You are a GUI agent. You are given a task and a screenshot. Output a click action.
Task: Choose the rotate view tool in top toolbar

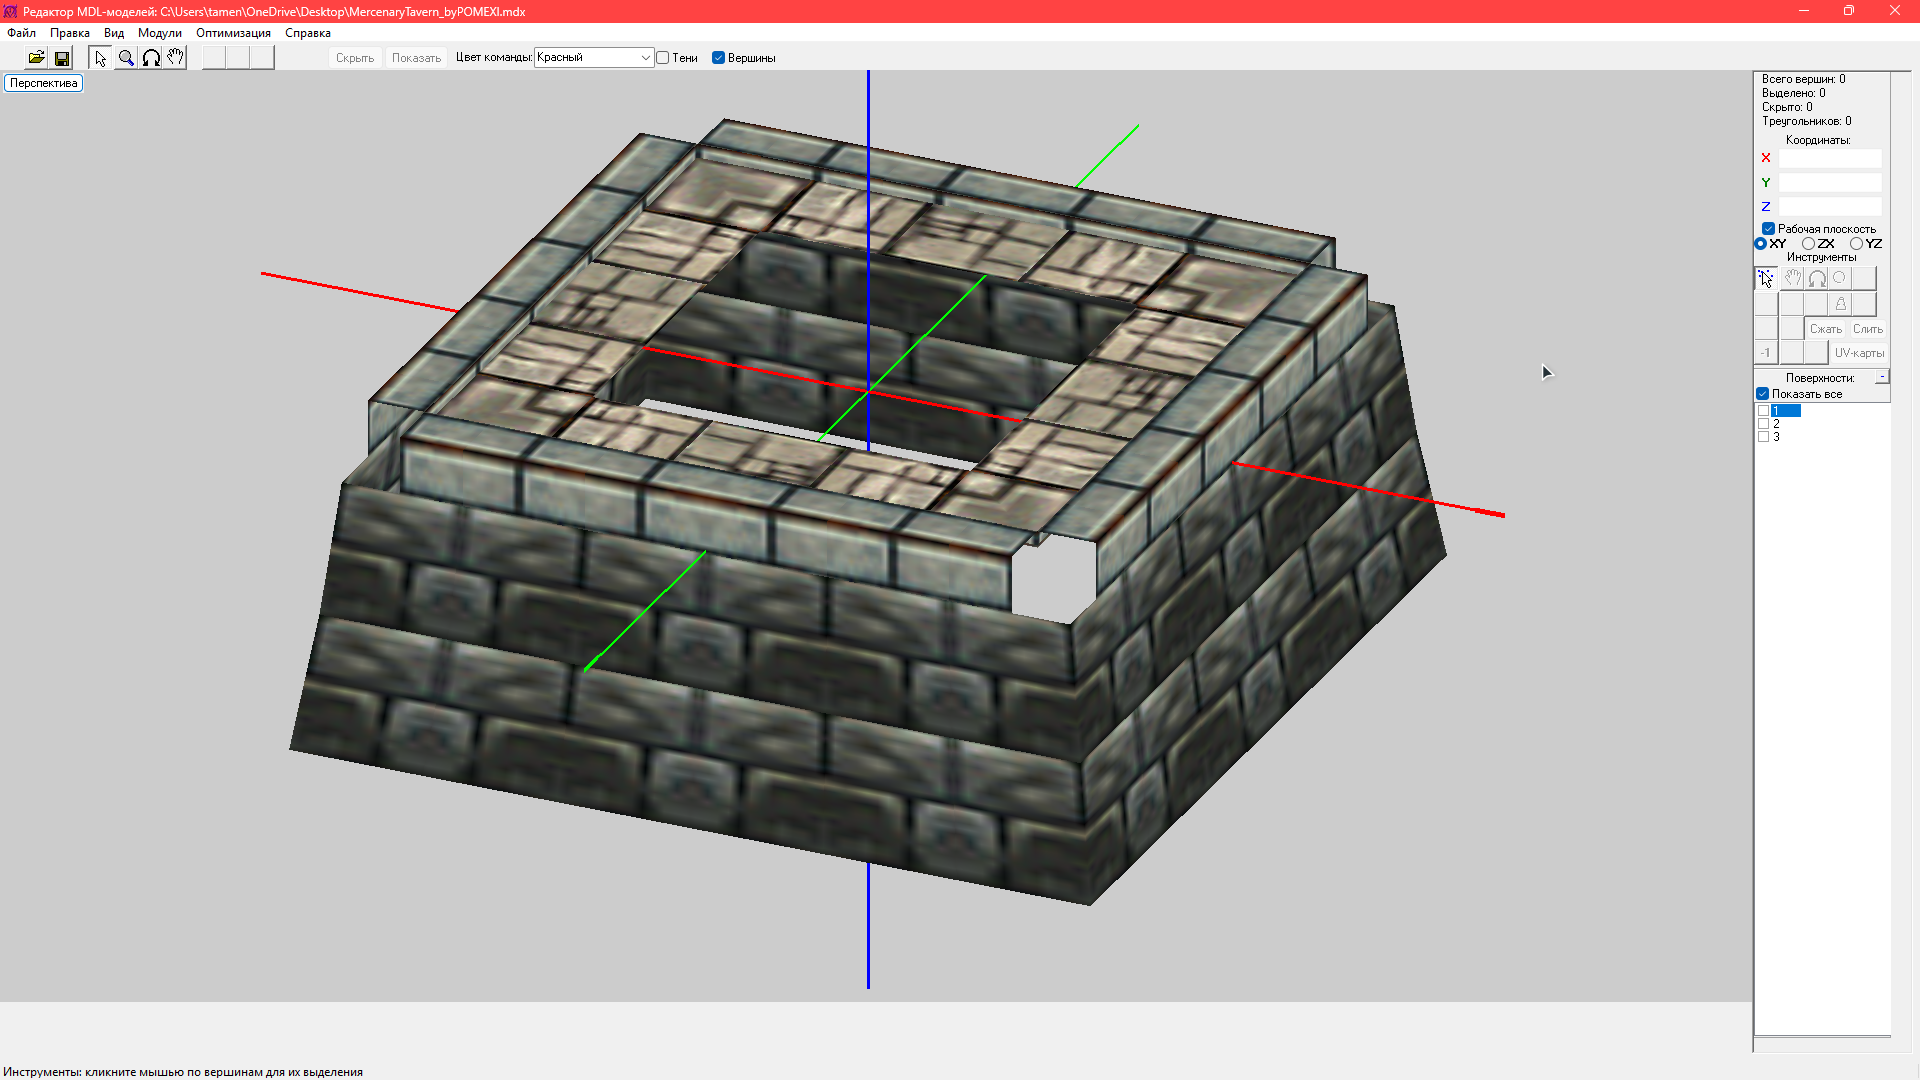[151, 58]
